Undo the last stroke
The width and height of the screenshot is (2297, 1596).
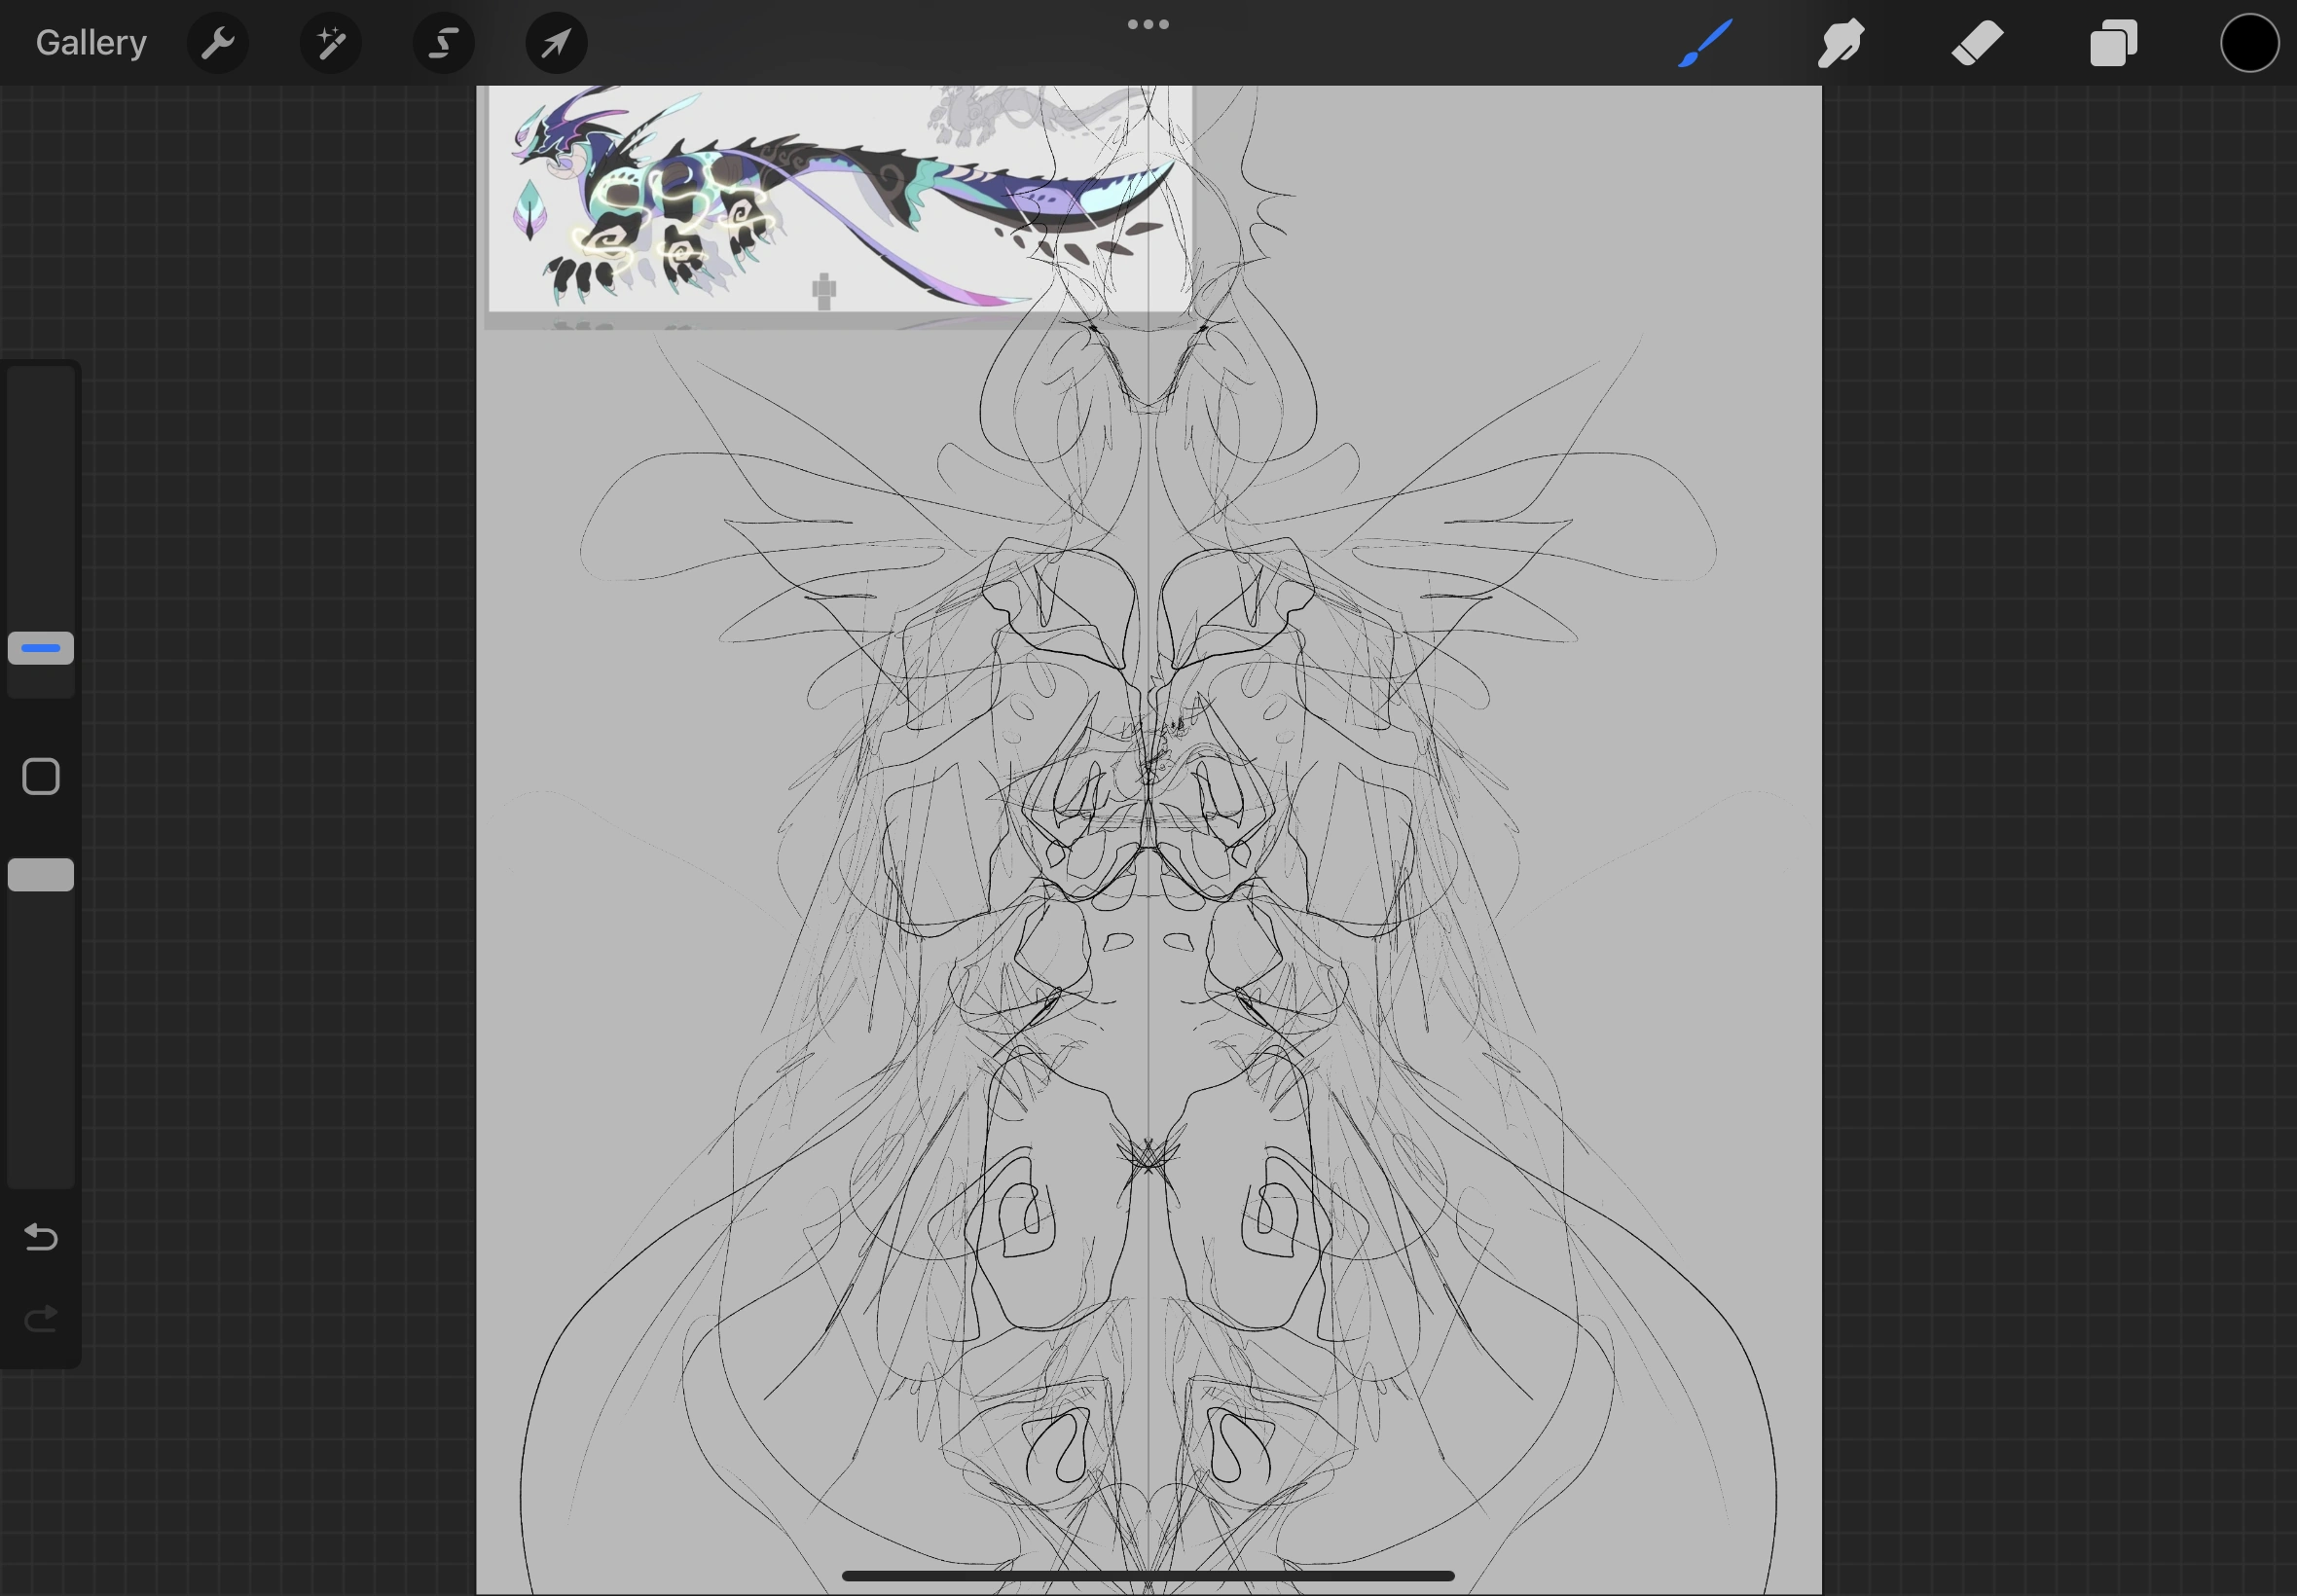click(x=41, y=1238)
